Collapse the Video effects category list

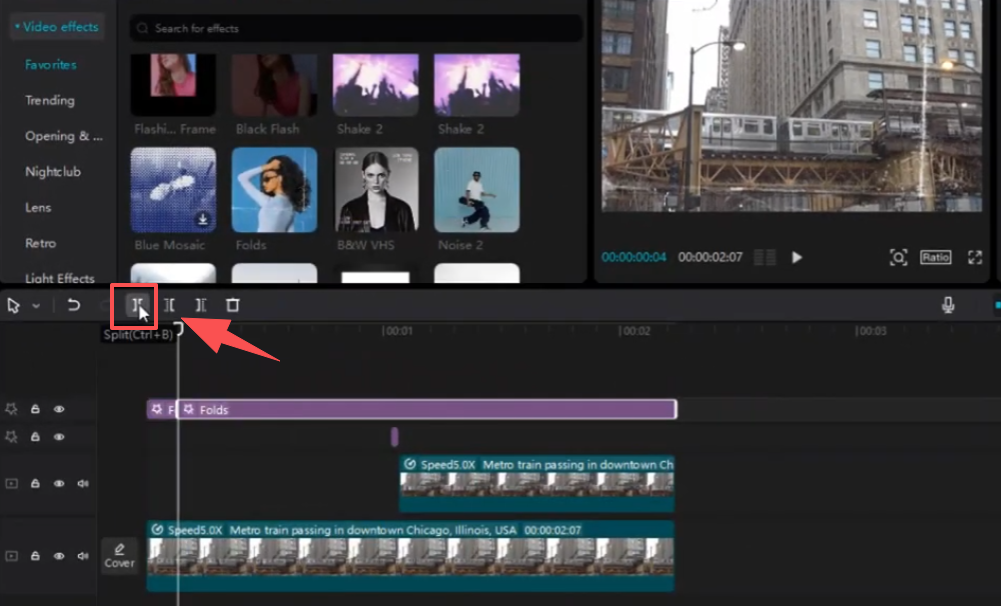[x=17, y=27]
